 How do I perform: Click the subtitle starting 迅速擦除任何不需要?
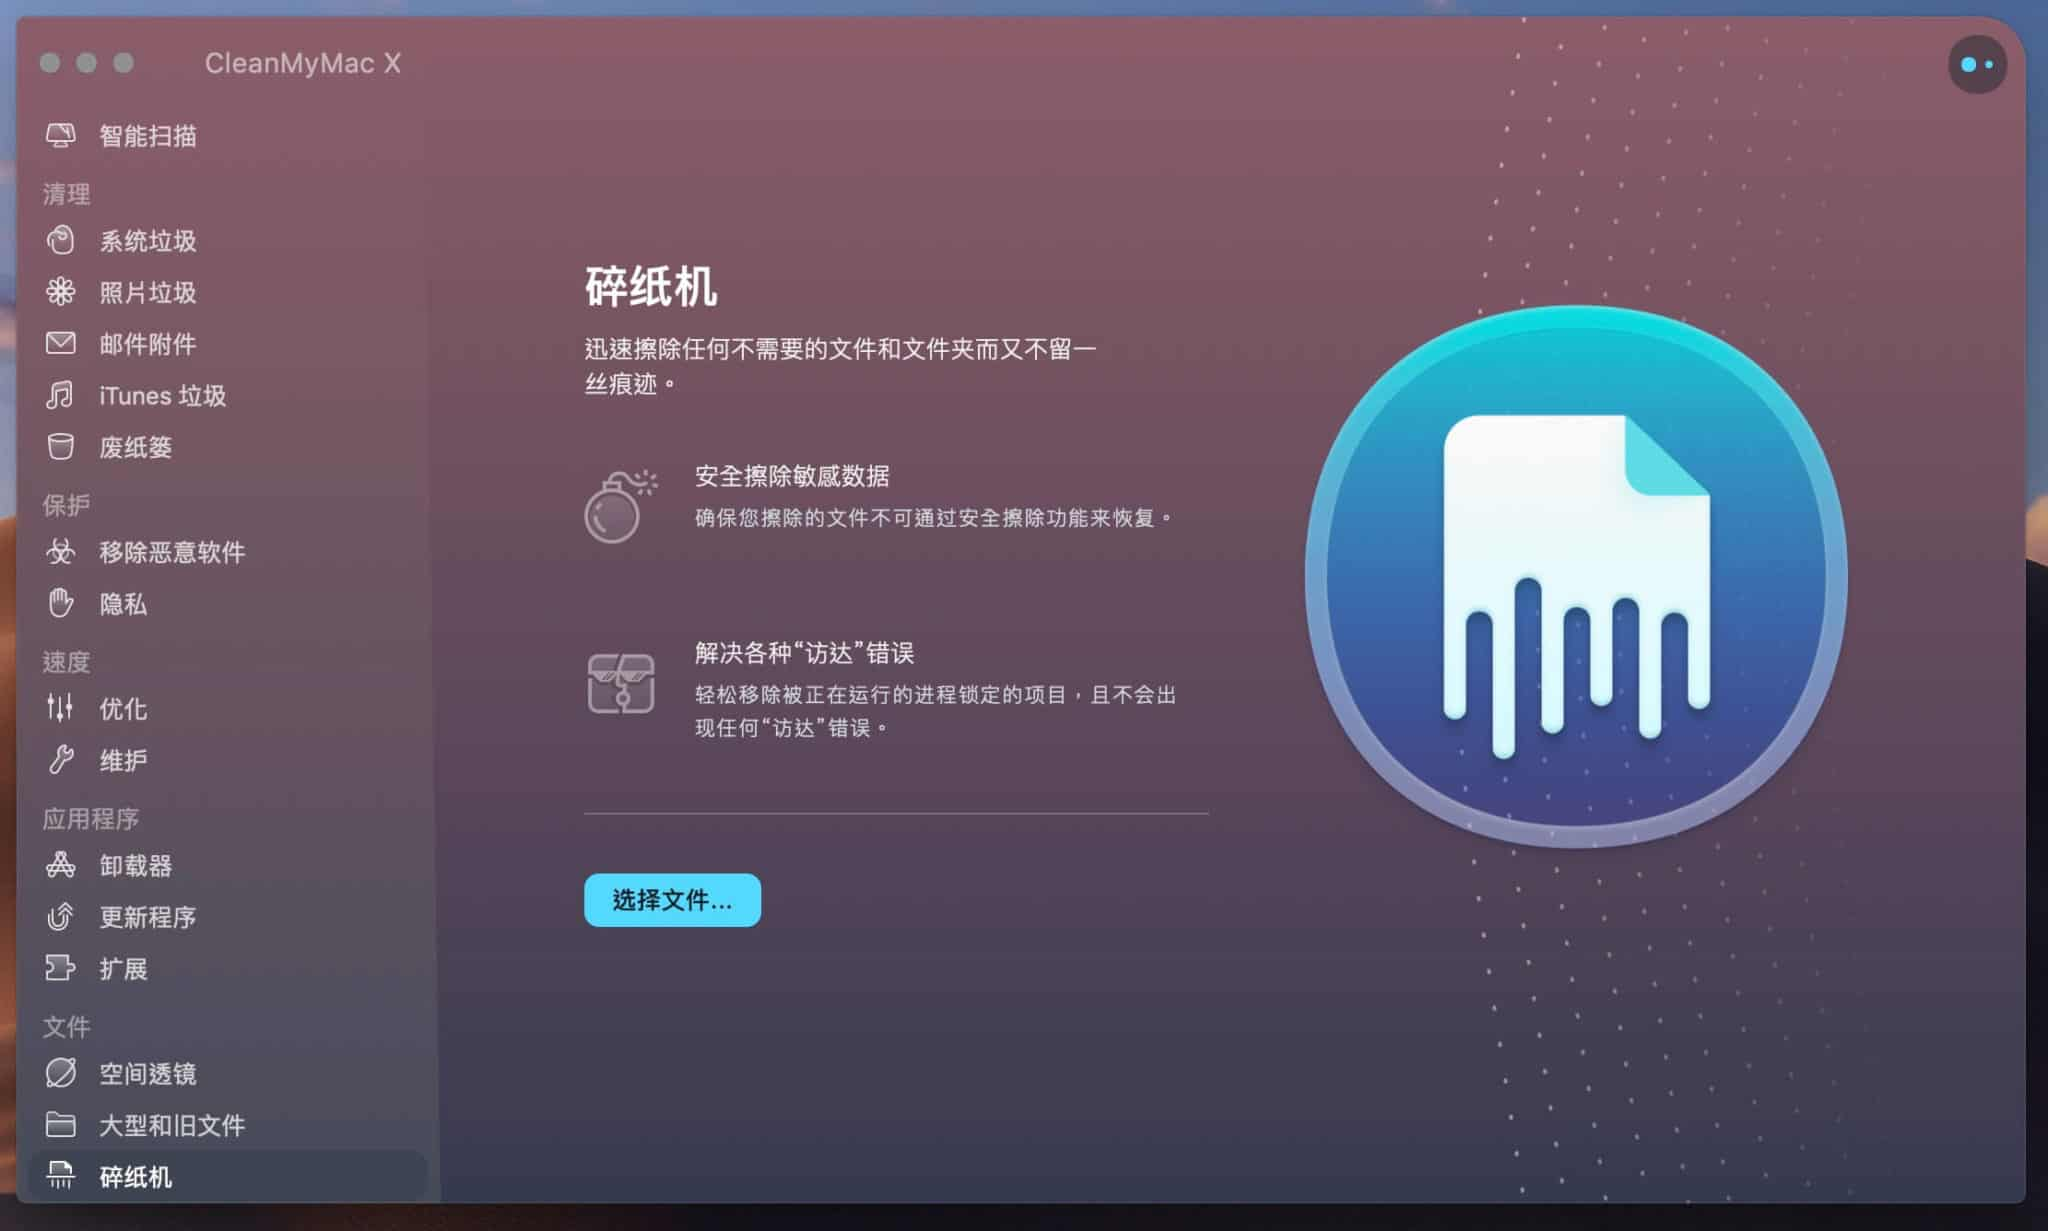[841, 366]
